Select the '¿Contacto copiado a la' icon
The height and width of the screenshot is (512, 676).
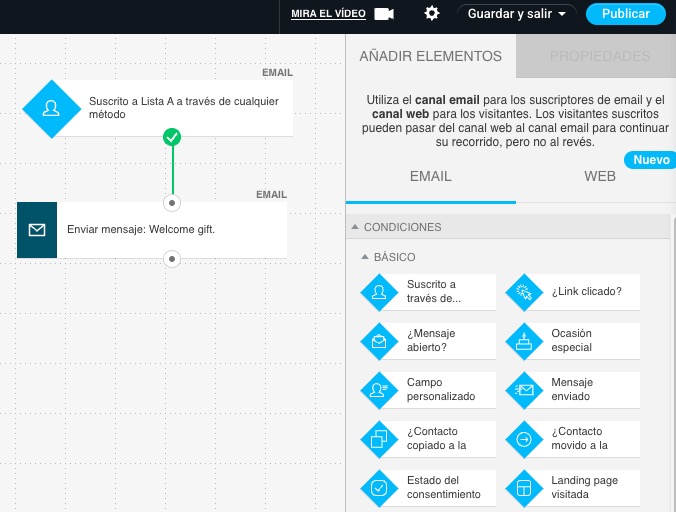click(x=379, y=439)
